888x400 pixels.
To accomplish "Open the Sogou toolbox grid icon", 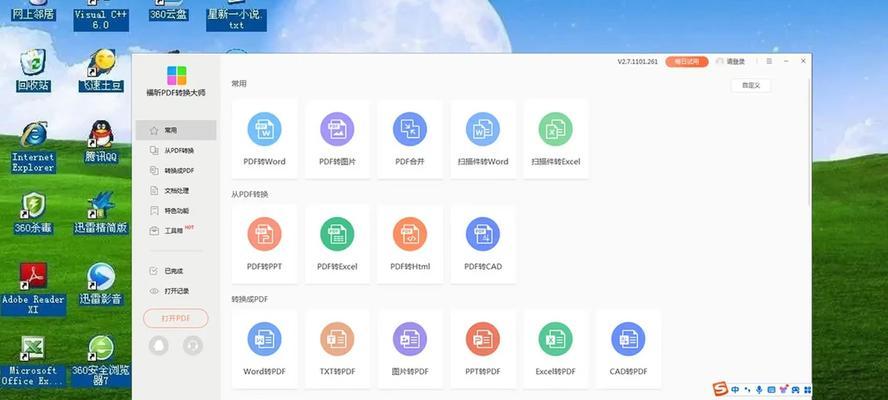I will [808, 390].
